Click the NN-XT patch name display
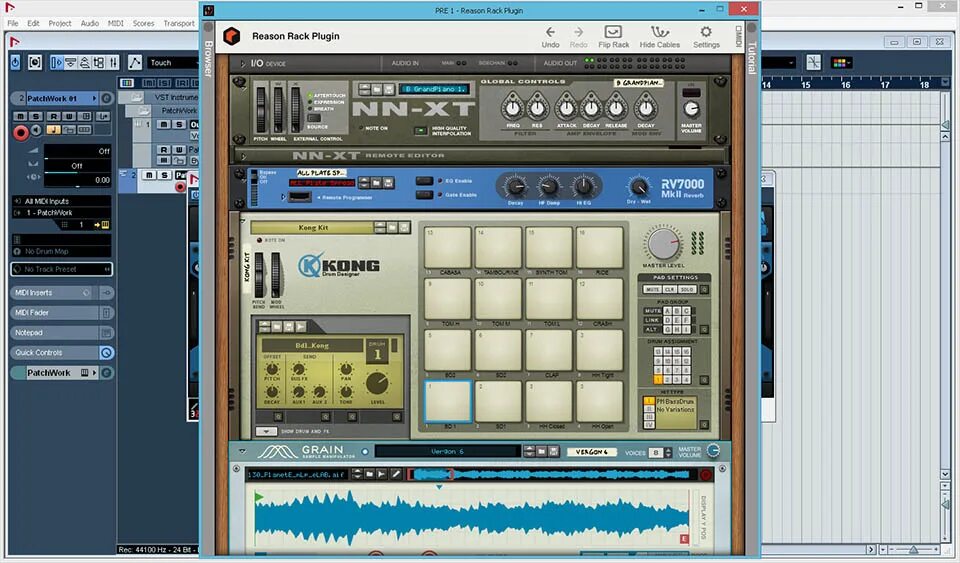Image resolution: width=960 pixels, height=563 pixels. [433, 89]
